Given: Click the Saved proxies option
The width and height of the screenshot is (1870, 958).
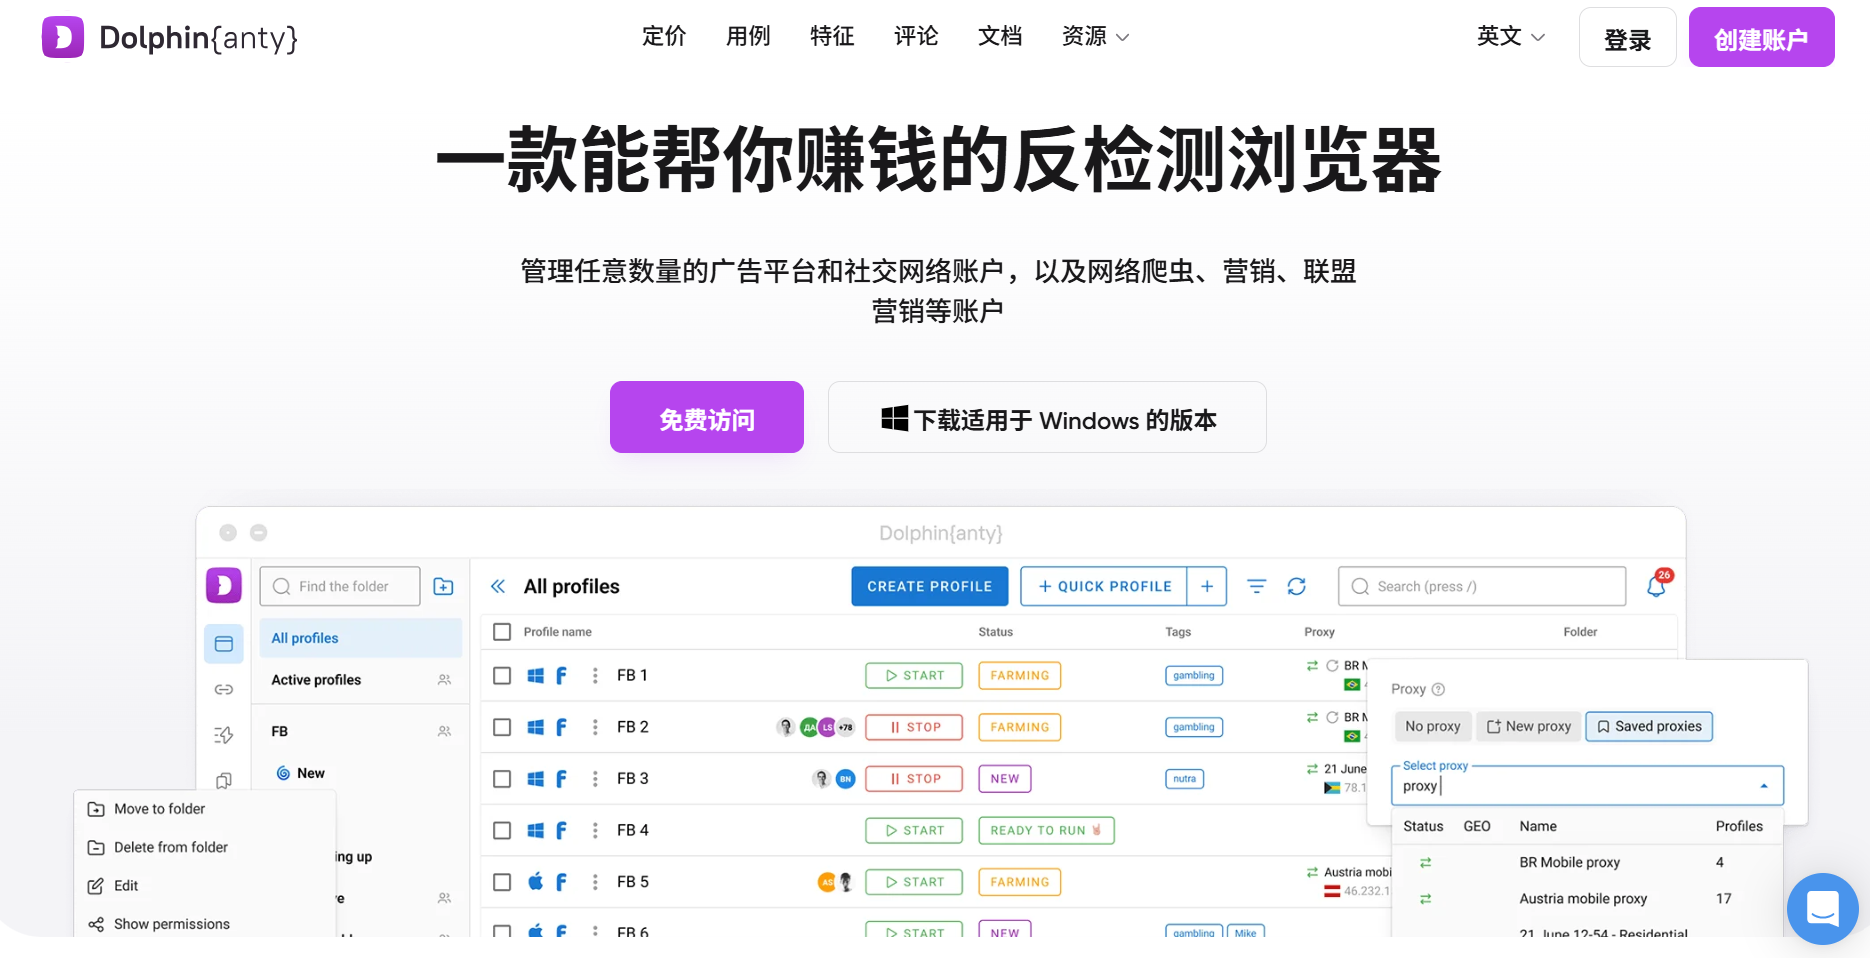Looking at the screenshot, I should pyautogui.click(x=1648, y=726).
